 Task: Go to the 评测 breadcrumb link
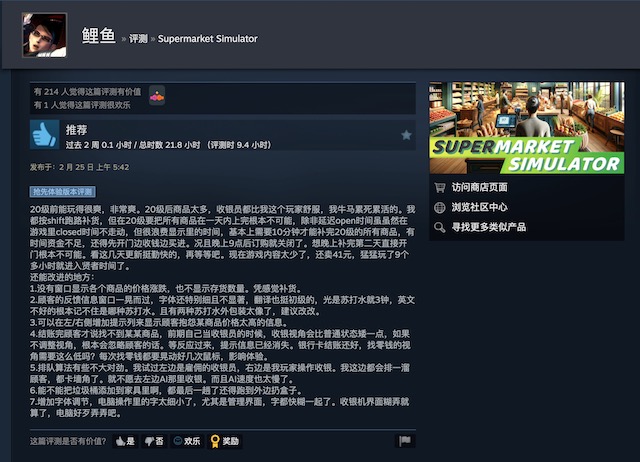tap(138, 39)
